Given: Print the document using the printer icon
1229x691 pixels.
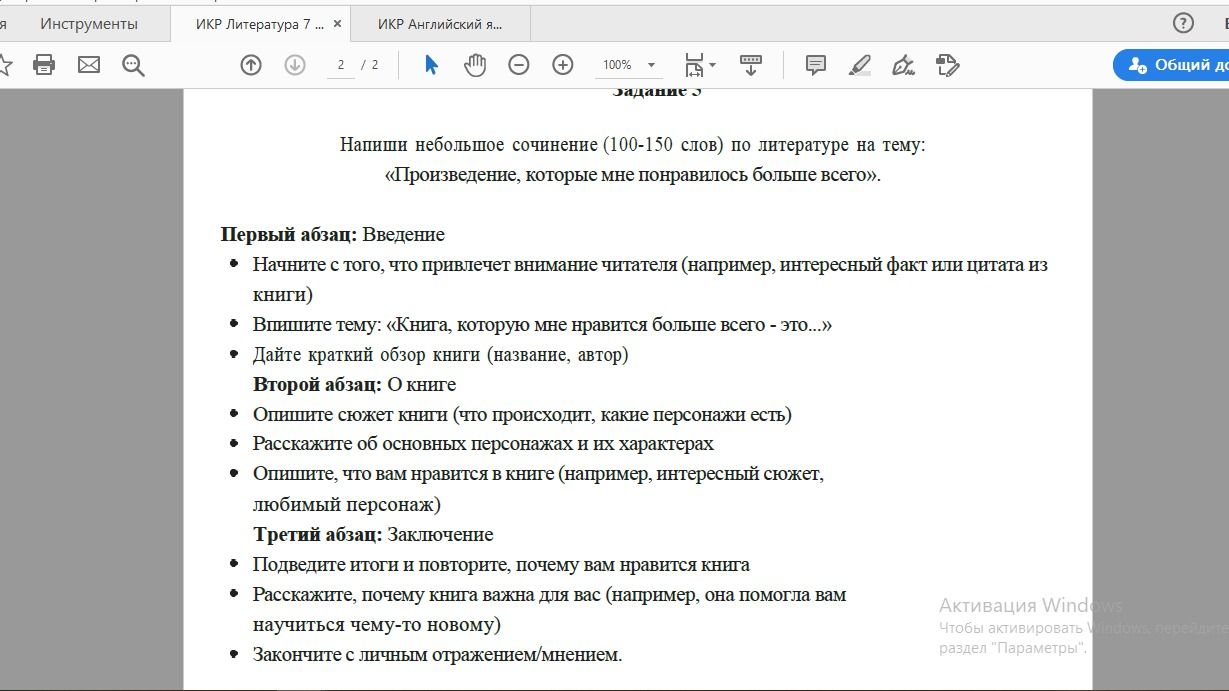Looking at the screenshot, I should point(44,65).
